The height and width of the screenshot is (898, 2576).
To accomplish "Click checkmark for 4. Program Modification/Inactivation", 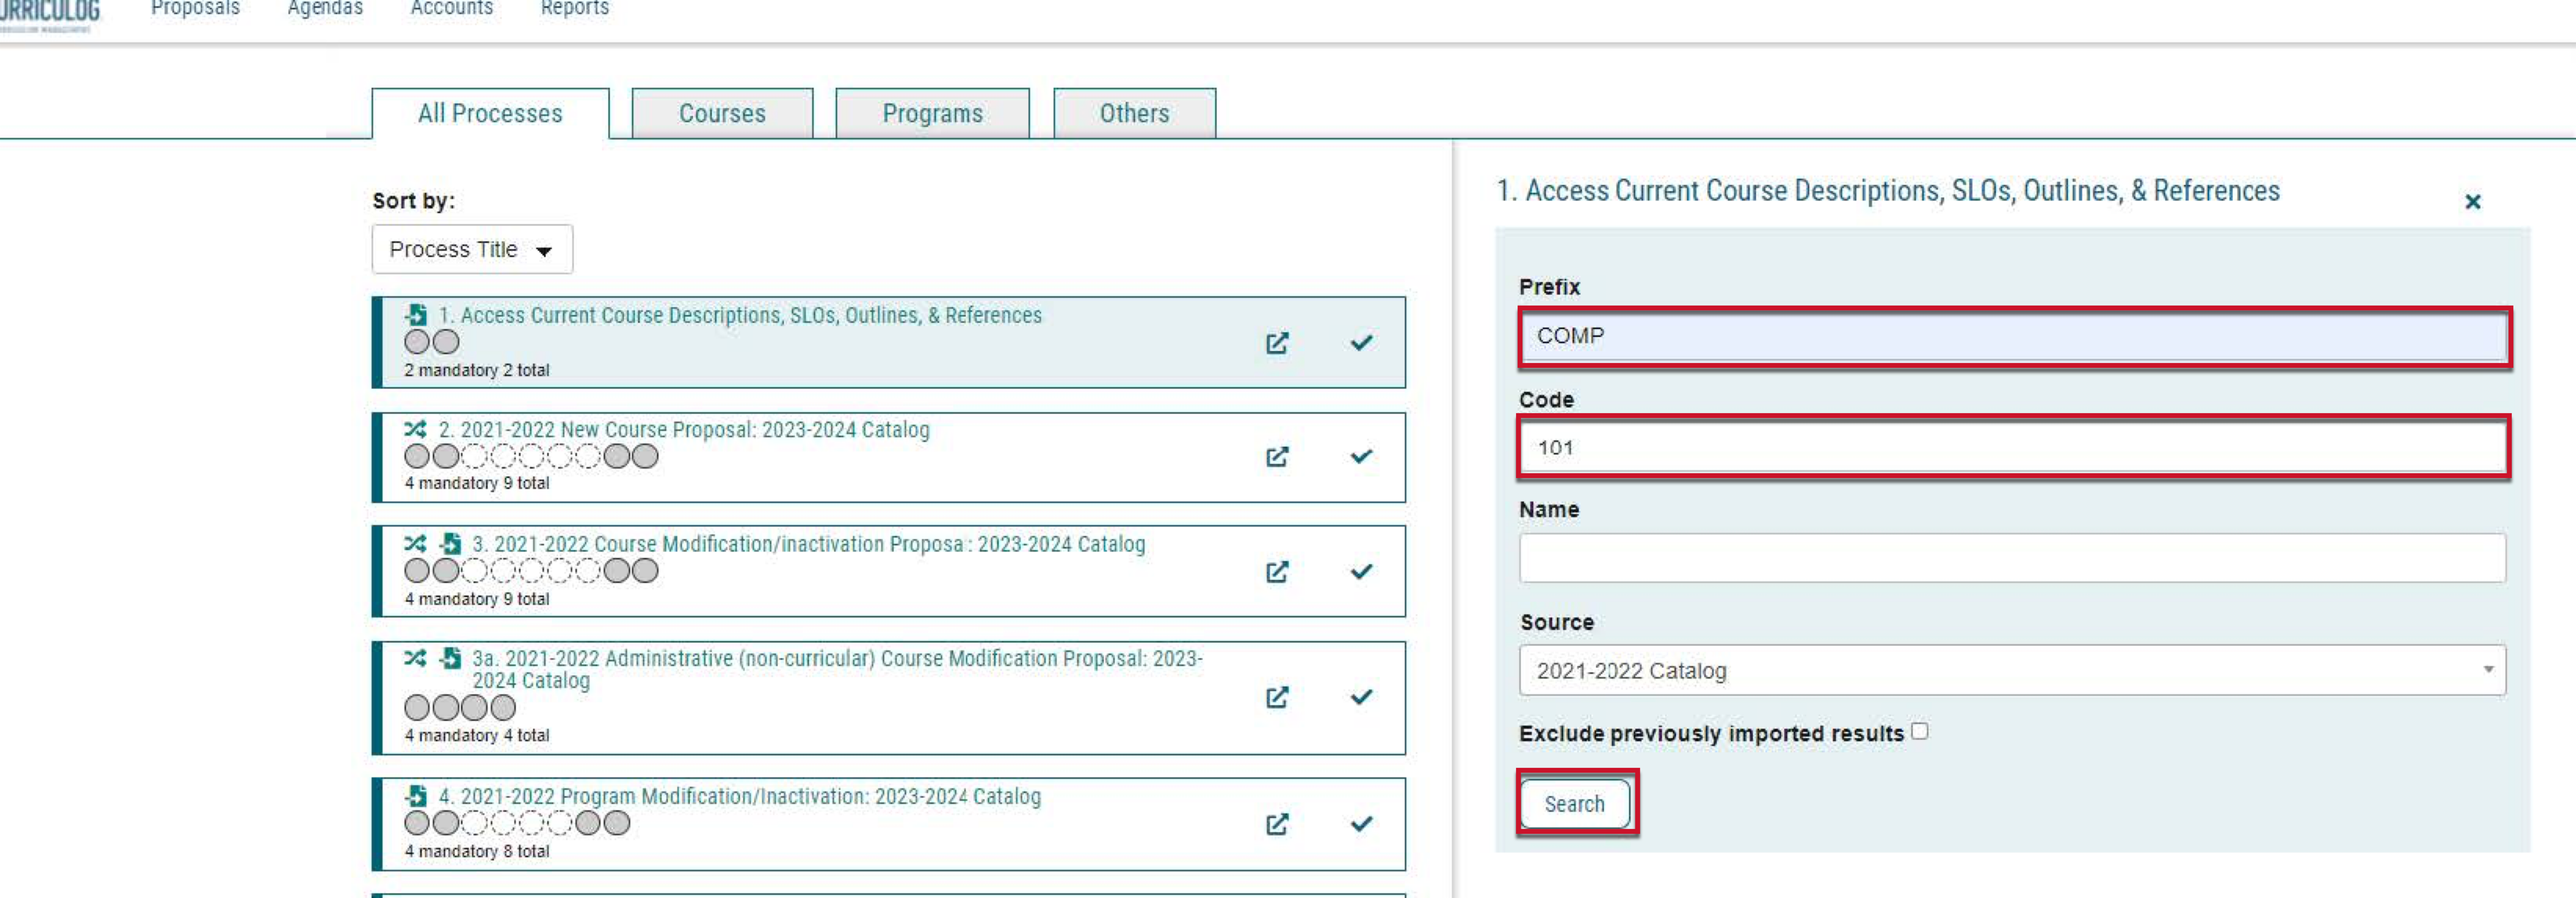I will (1361, 824).
